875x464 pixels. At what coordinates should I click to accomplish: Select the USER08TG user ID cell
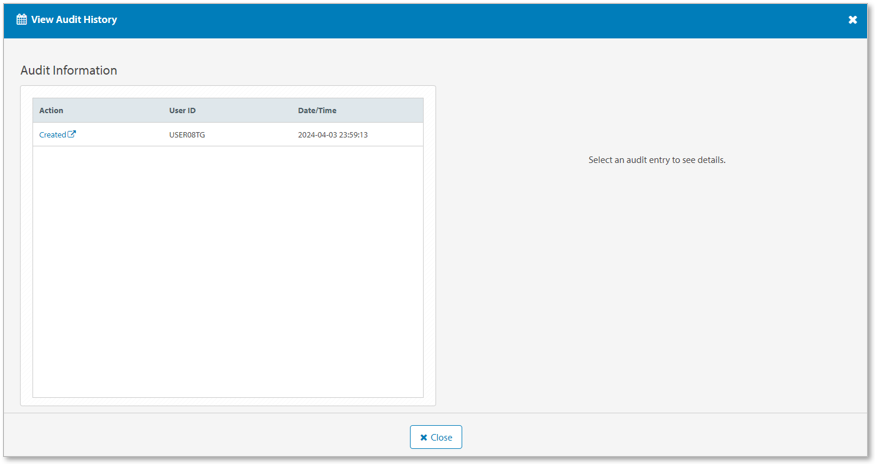pyautogui.click(x=187, y=135)
